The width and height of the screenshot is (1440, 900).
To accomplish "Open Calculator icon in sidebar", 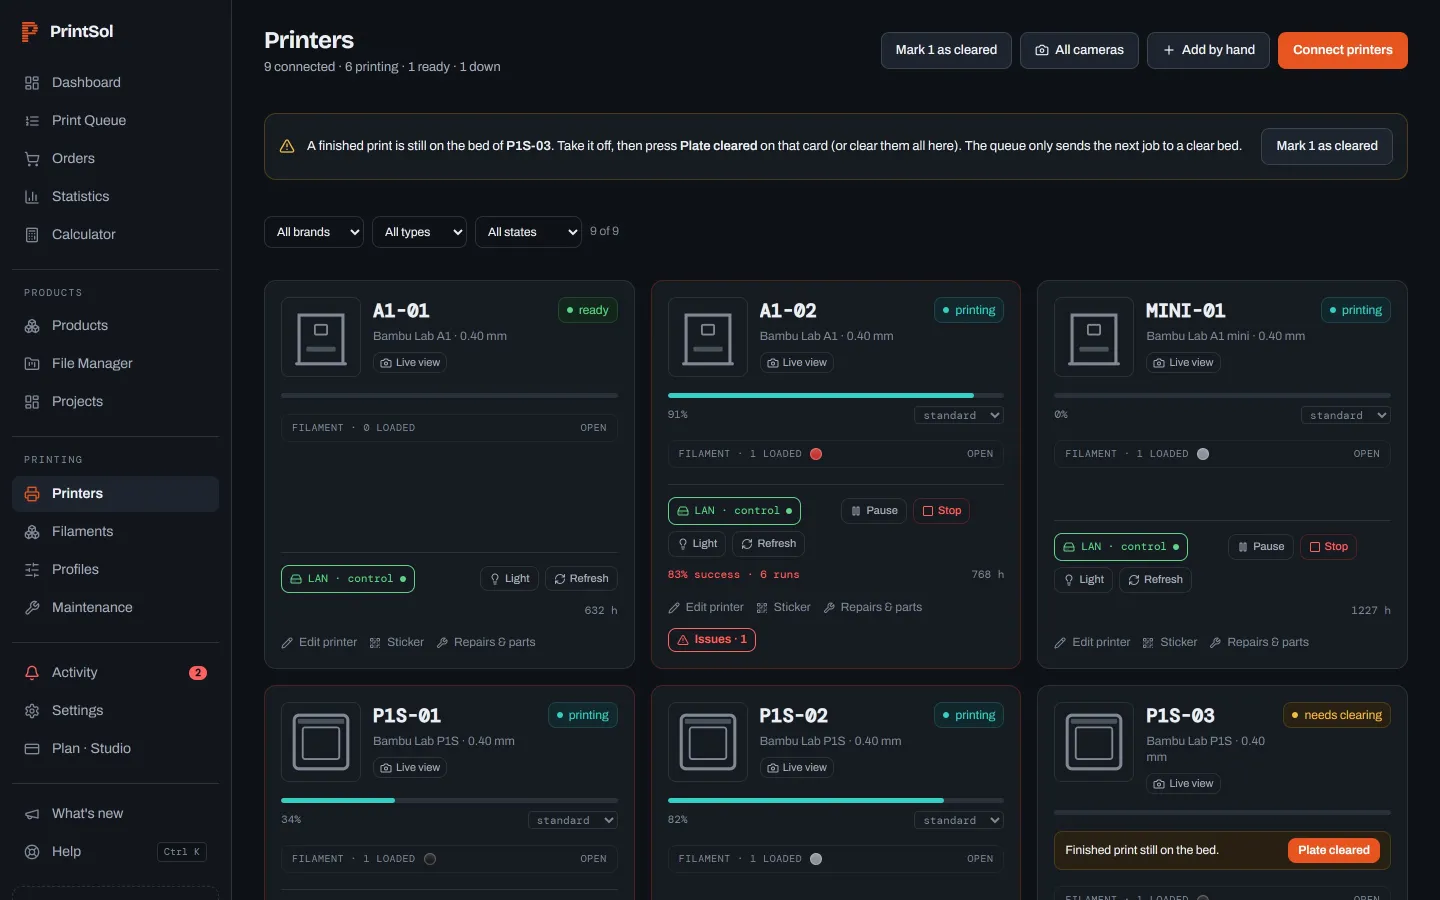I will click(x=32, y=235).
